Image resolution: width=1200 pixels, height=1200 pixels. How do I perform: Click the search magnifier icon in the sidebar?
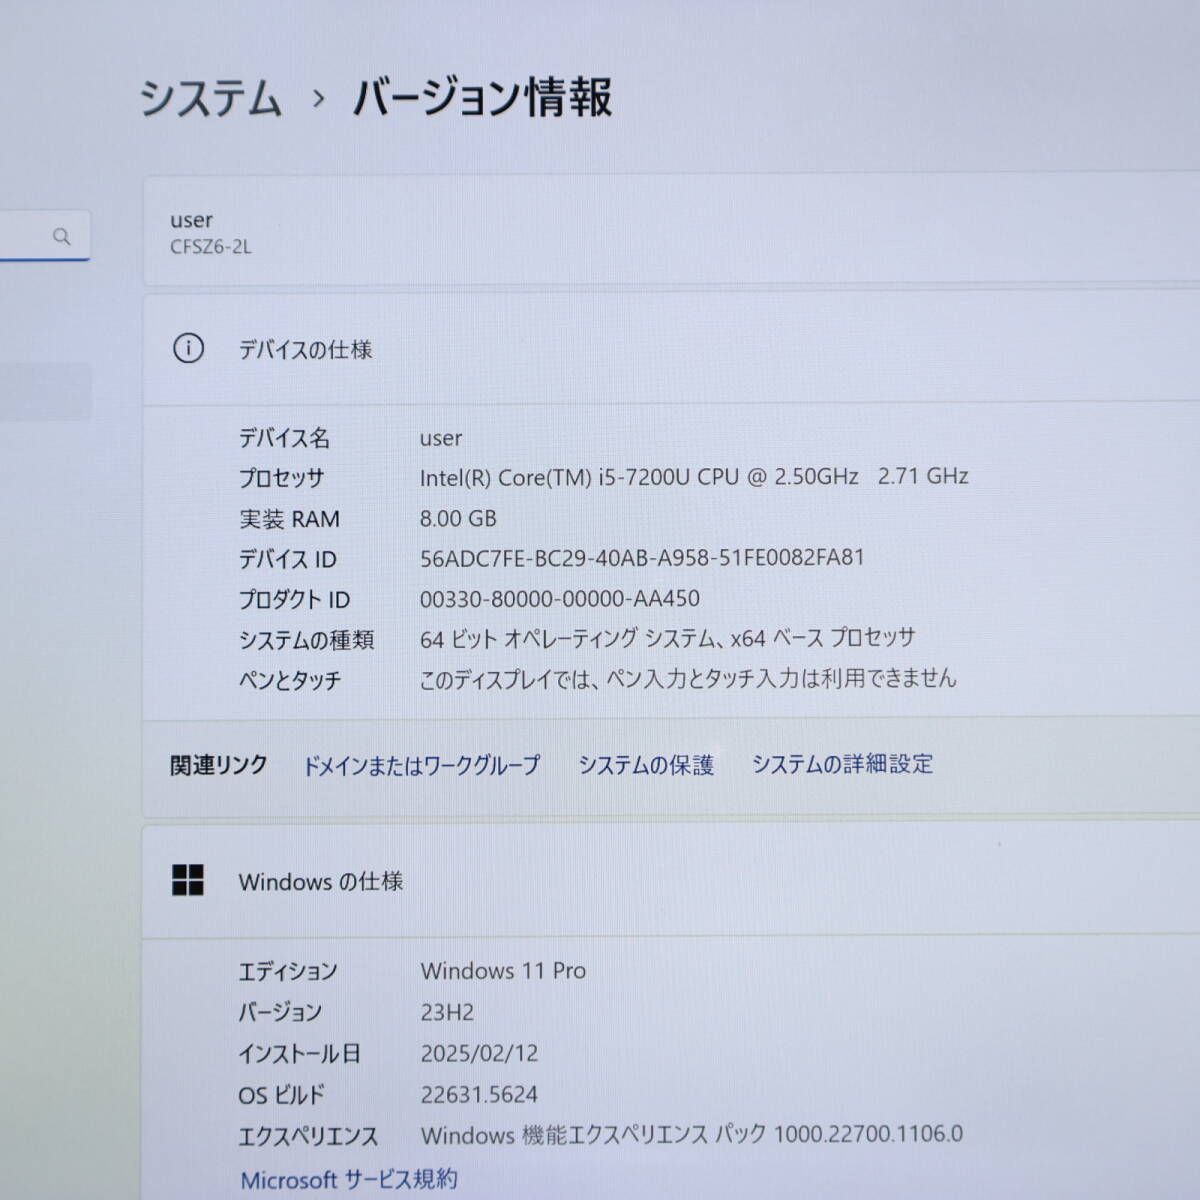63,236
